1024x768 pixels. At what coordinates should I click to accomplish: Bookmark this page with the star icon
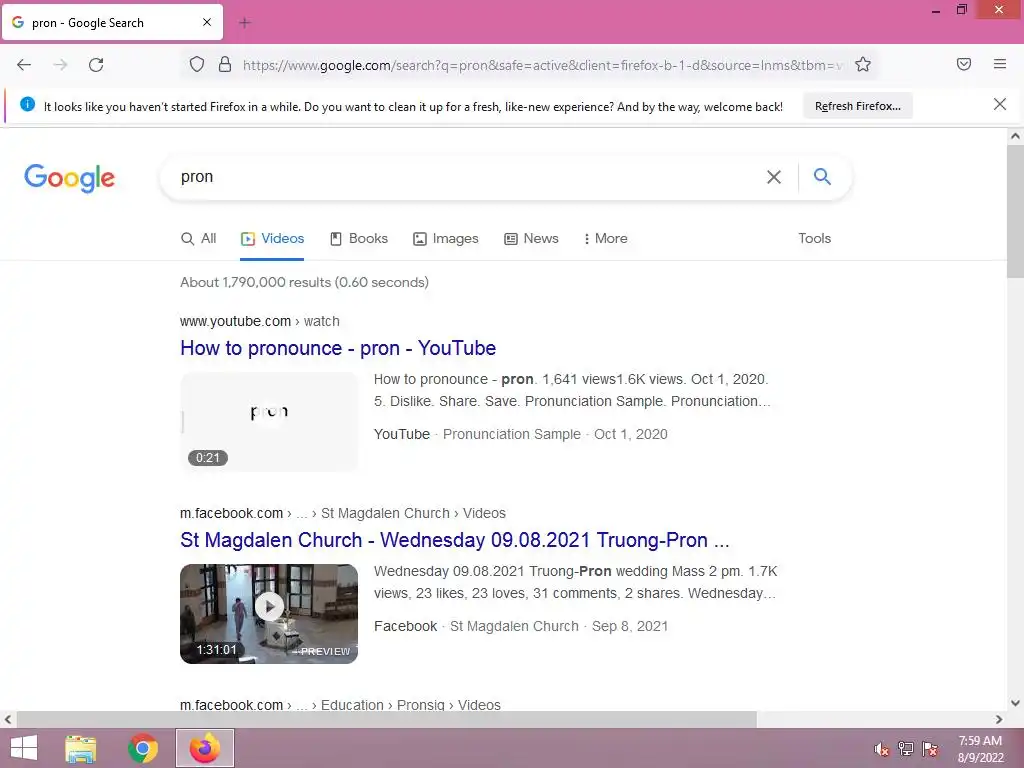(863, 65)
